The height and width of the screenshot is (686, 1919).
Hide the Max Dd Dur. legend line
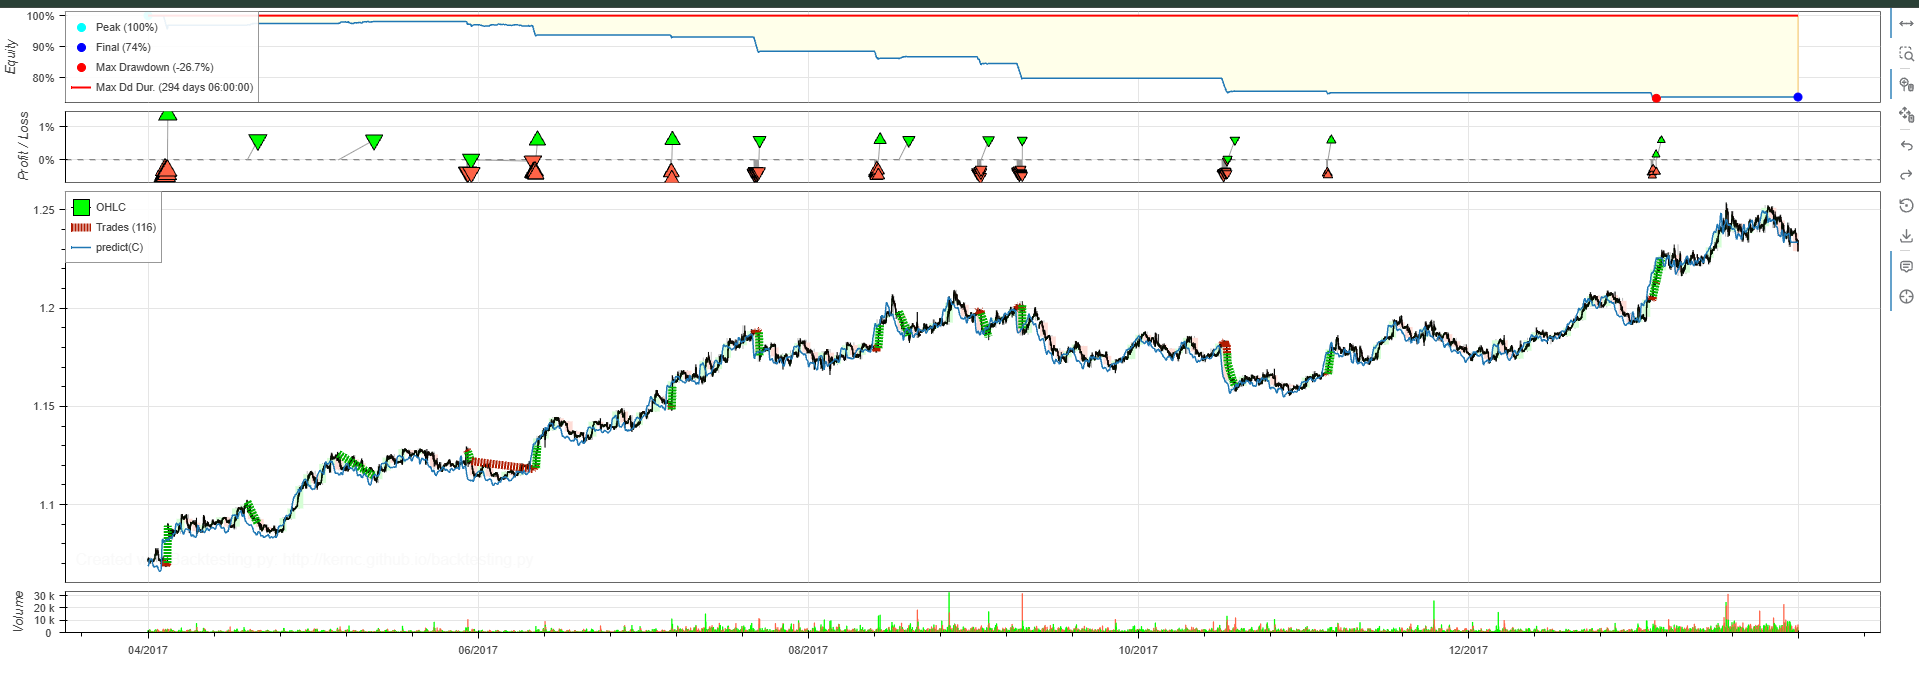point(163,87)
